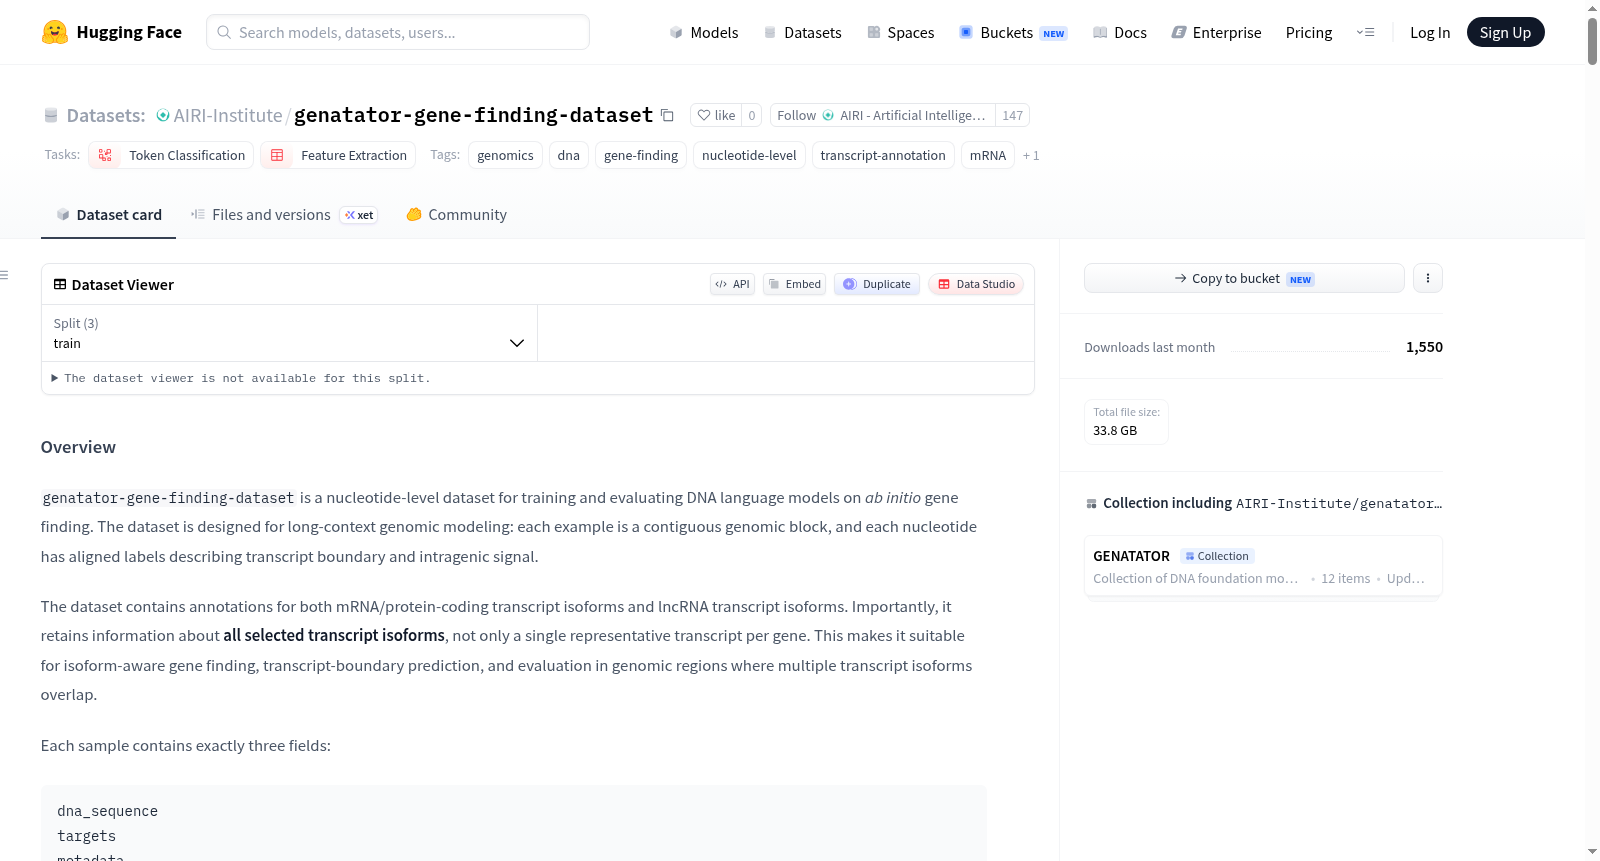Click the Sign Up button
The height and width of the screenshot is (861, 1600).
[1505, 32]
